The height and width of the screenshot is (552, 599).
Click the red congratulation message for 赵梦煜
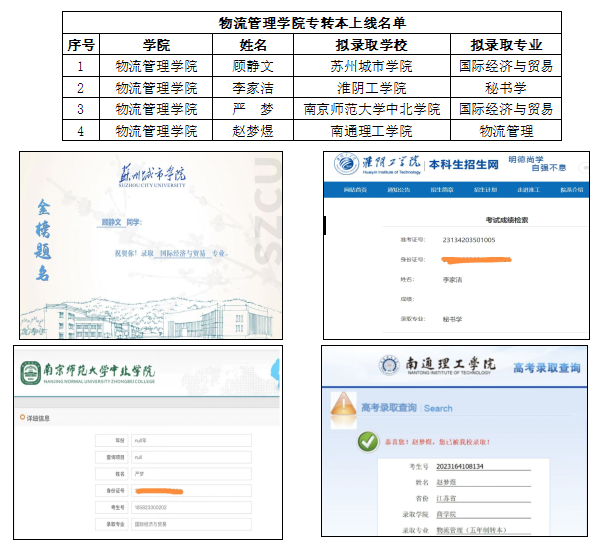click(437, 442)
